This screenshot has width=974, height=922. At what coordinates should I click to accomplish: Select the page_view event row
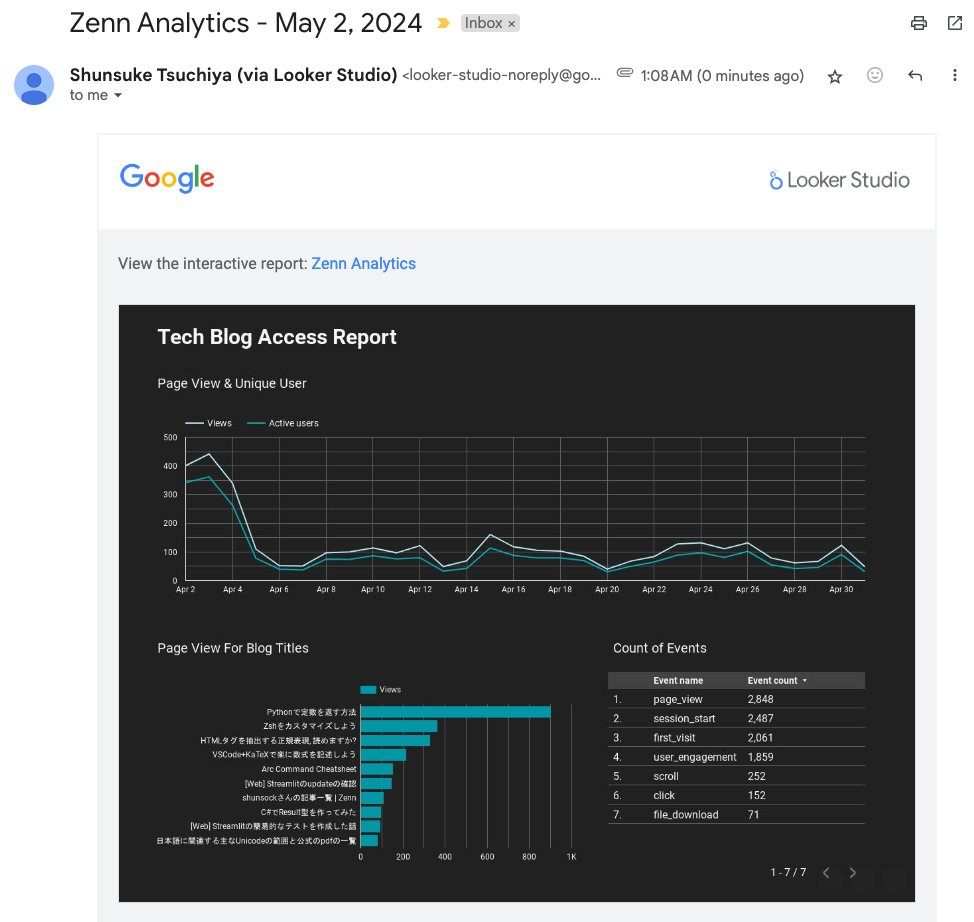tap(736, 699)
